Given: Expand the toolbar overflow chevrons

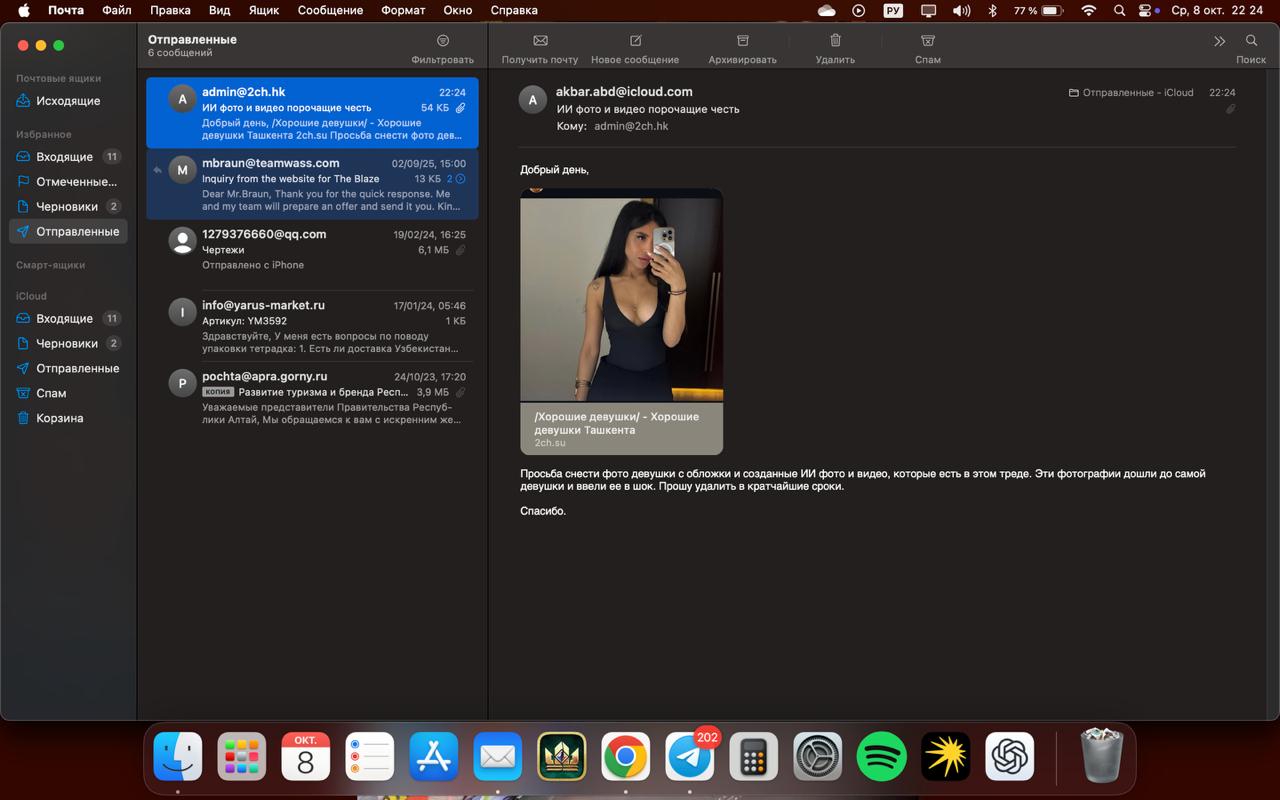Looking at the screenshot, I should [1219, 41].
